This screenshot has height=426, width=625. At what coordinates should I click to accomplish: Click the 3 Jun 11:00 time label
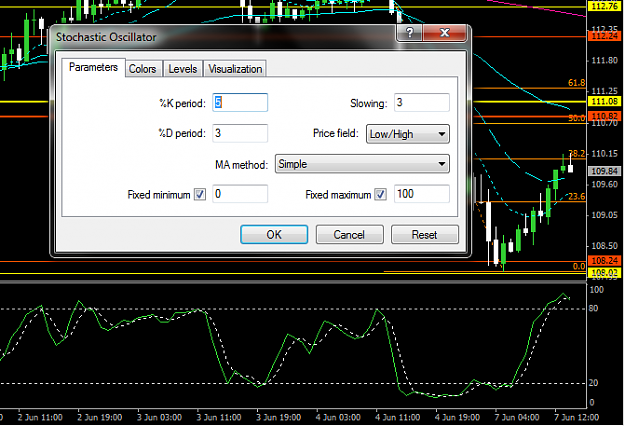click(218, 417)
